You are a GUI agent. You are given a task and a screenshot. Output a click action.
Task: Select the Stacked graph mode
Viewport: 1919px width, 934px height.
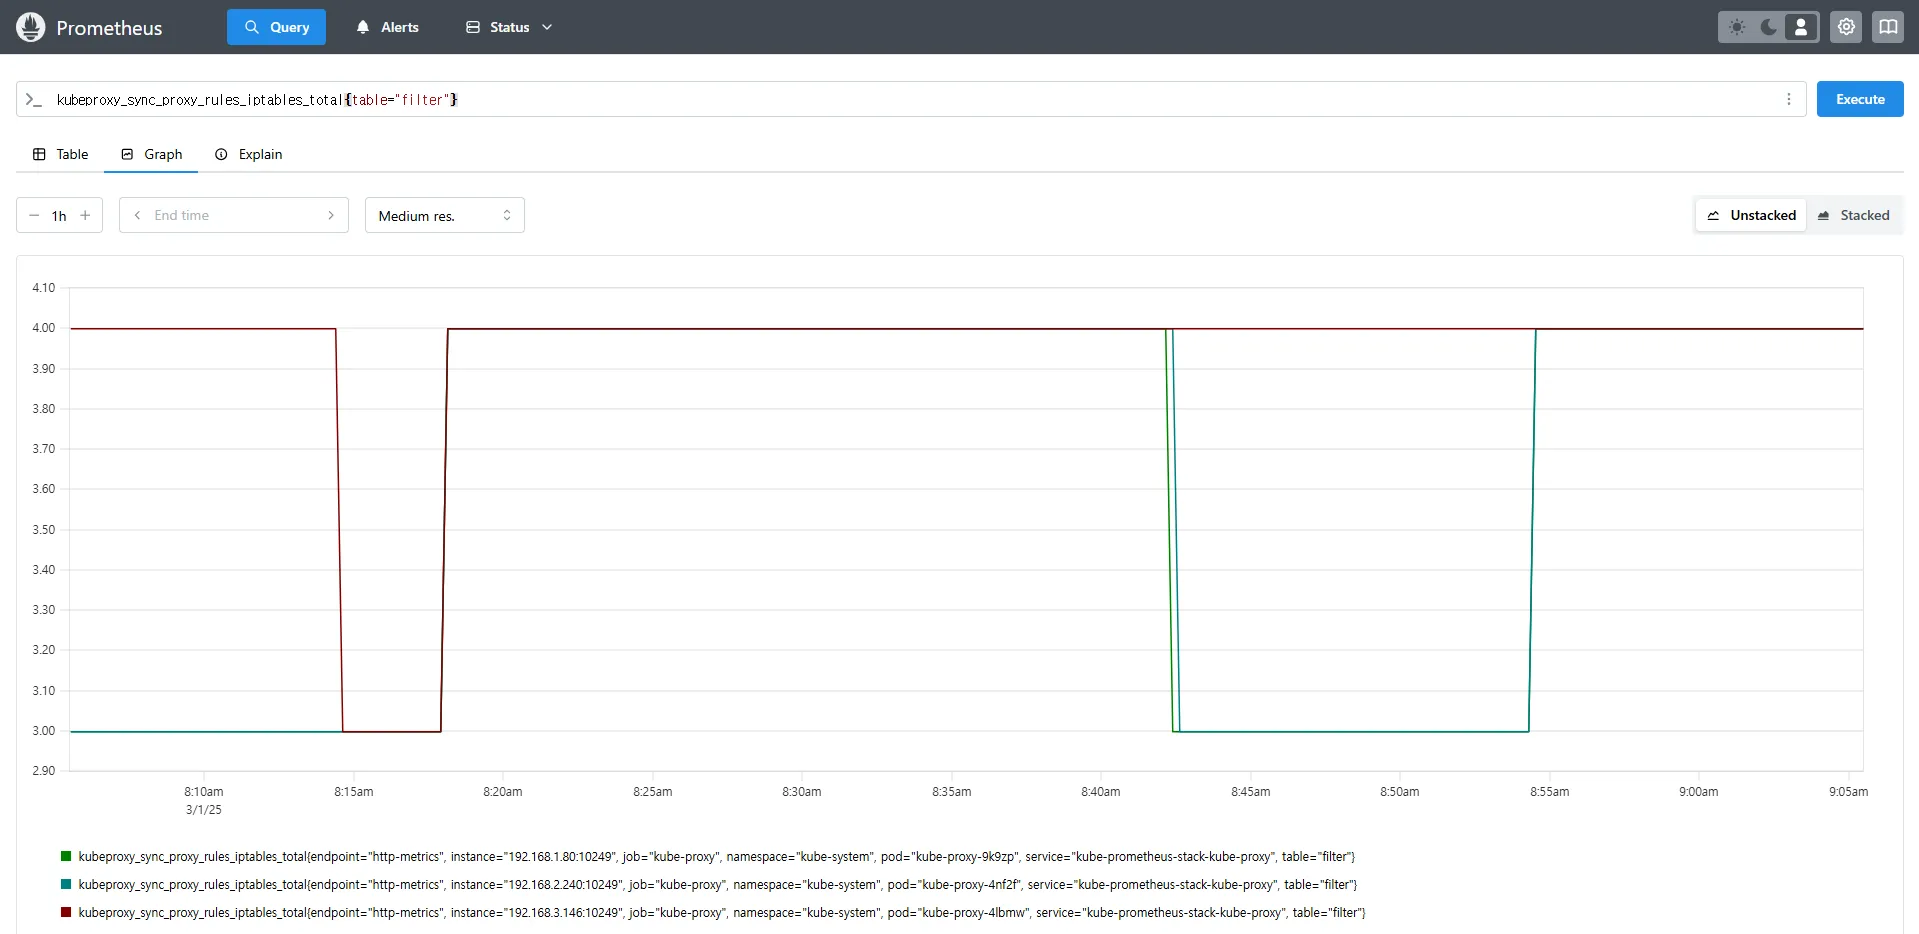click(x=1854, y=215)
